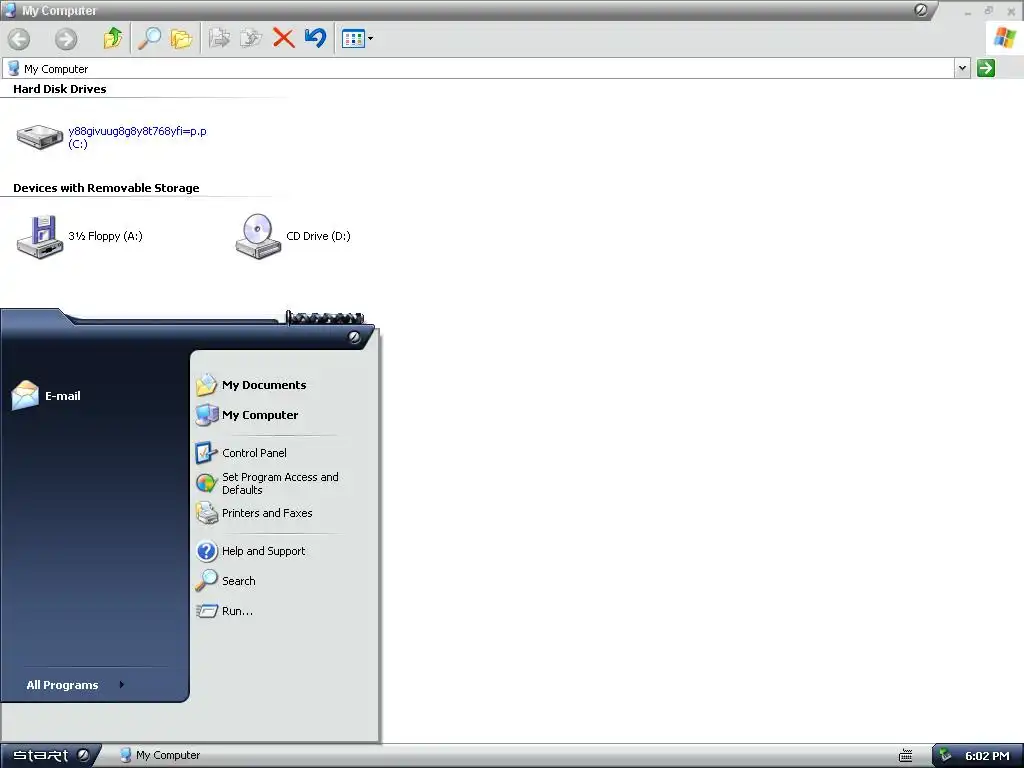This screenshot has height=768, width=1024.
Task: Select the 3½ Floppy (A:) drive
Action: [x=79, y=236]
